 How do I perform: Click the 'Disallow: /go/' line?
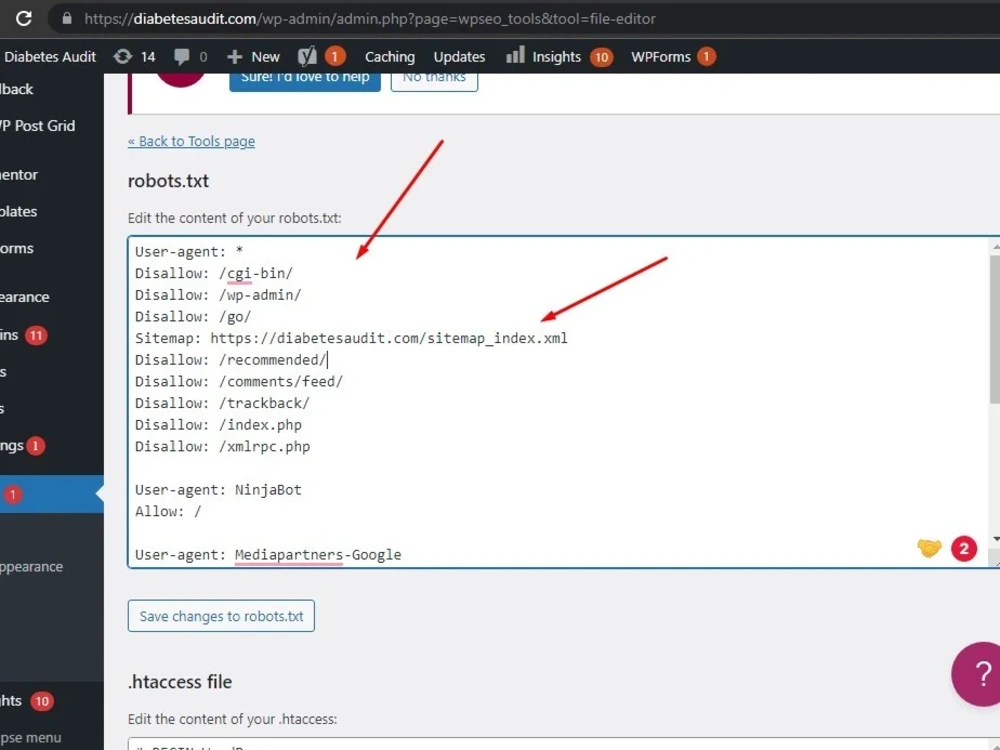[x=193, y=316]
